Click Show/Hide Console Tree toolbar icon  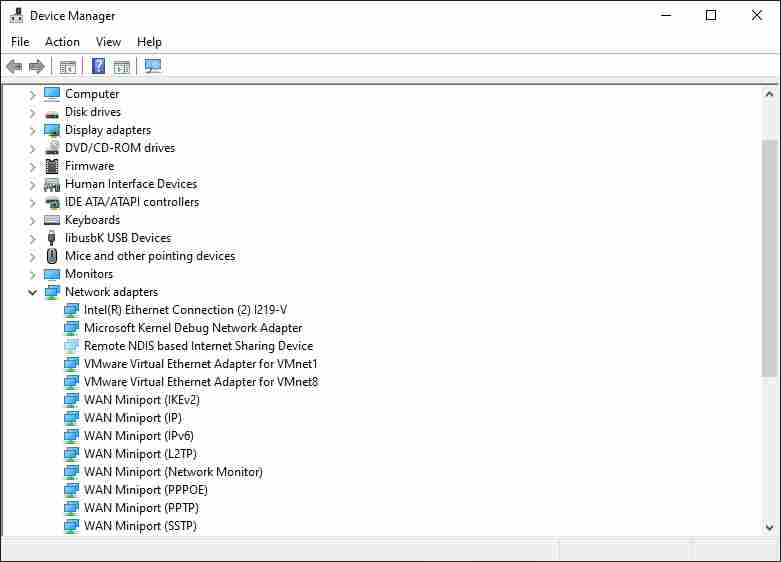[67, 67]
